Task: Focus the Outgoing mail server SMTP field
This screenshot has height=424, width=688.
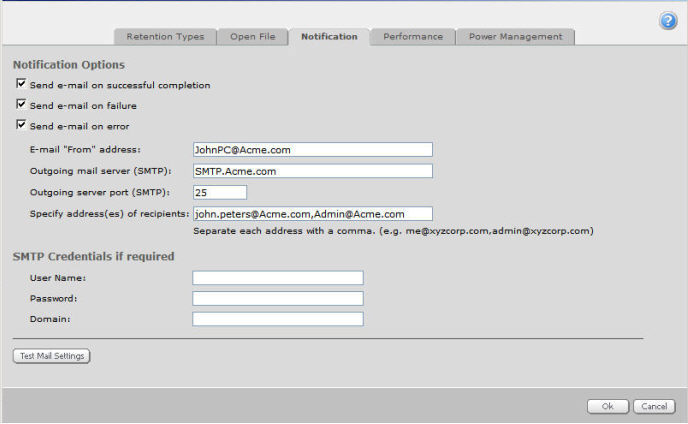Action: coord(312,171)
